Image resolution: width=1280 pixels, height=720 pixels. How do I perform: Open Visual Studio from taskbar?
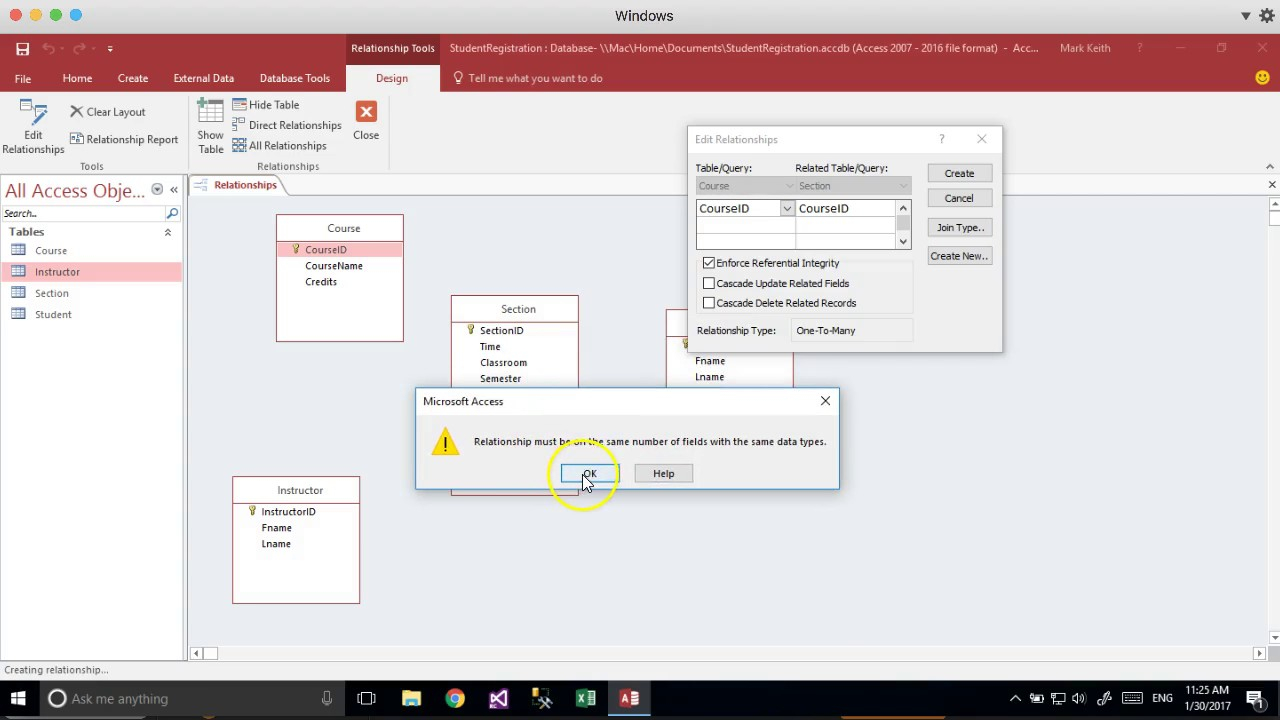[499, 699]
